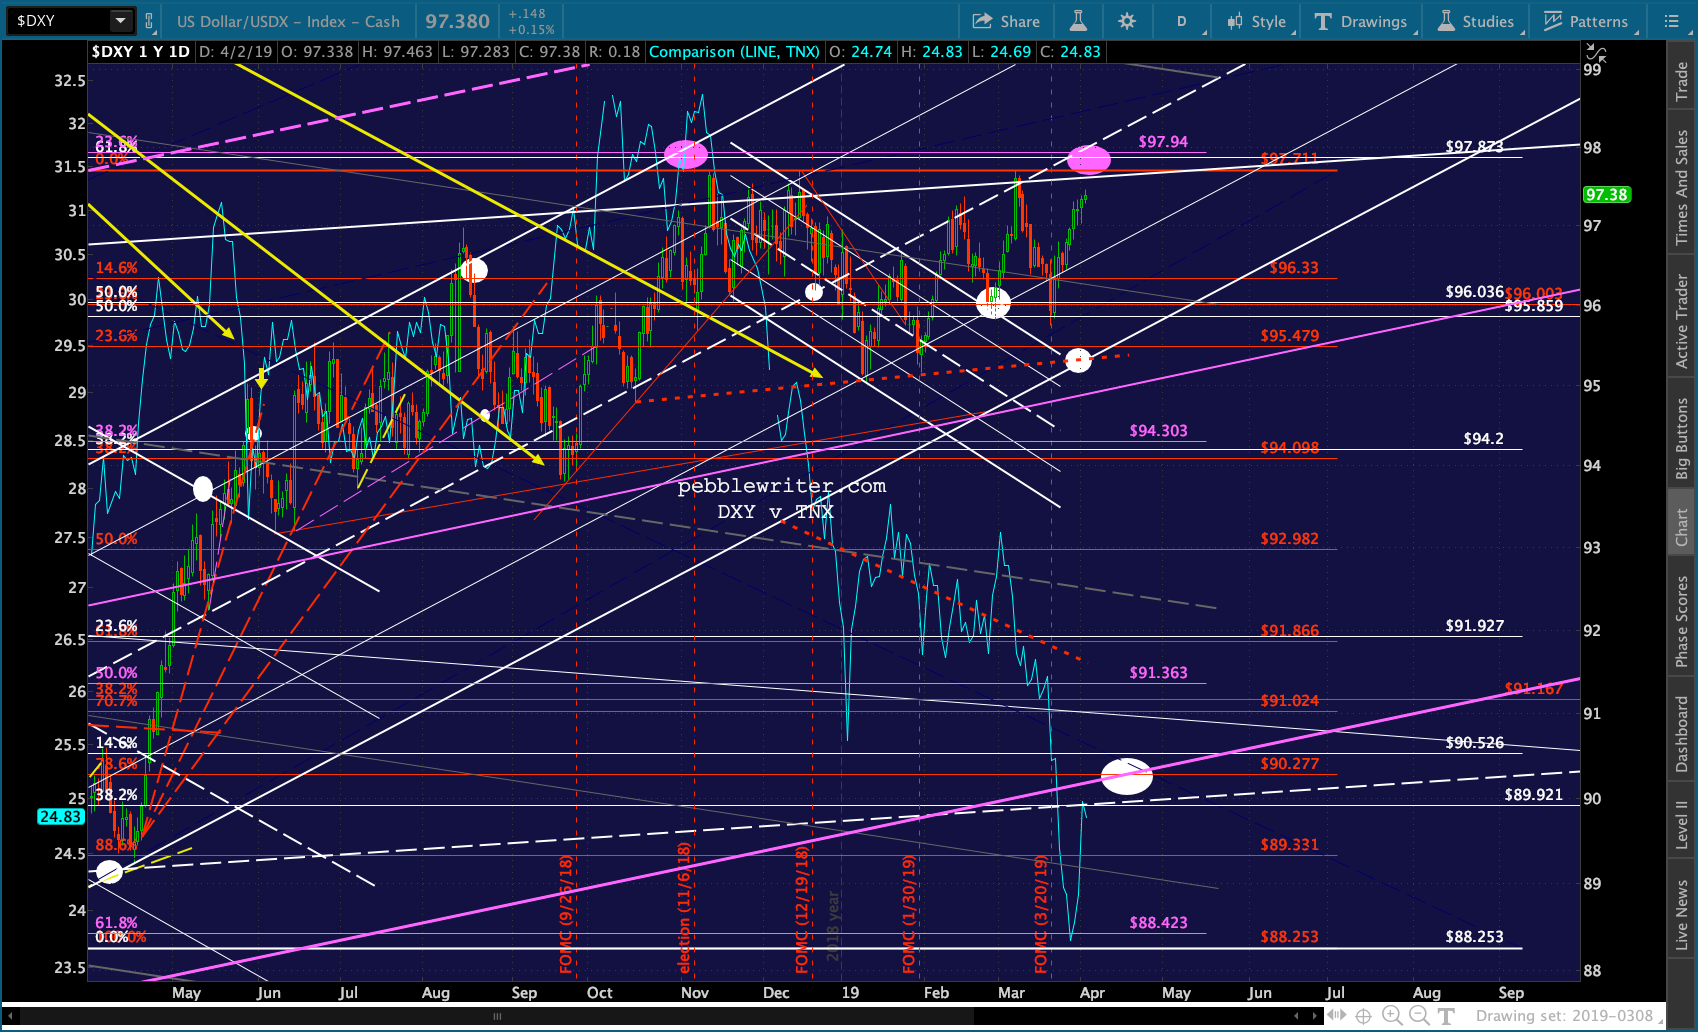Click the pink ellipse marker near $97.94
Viewport: 1698px width, 1032px height.
[x=1089, y=159]
